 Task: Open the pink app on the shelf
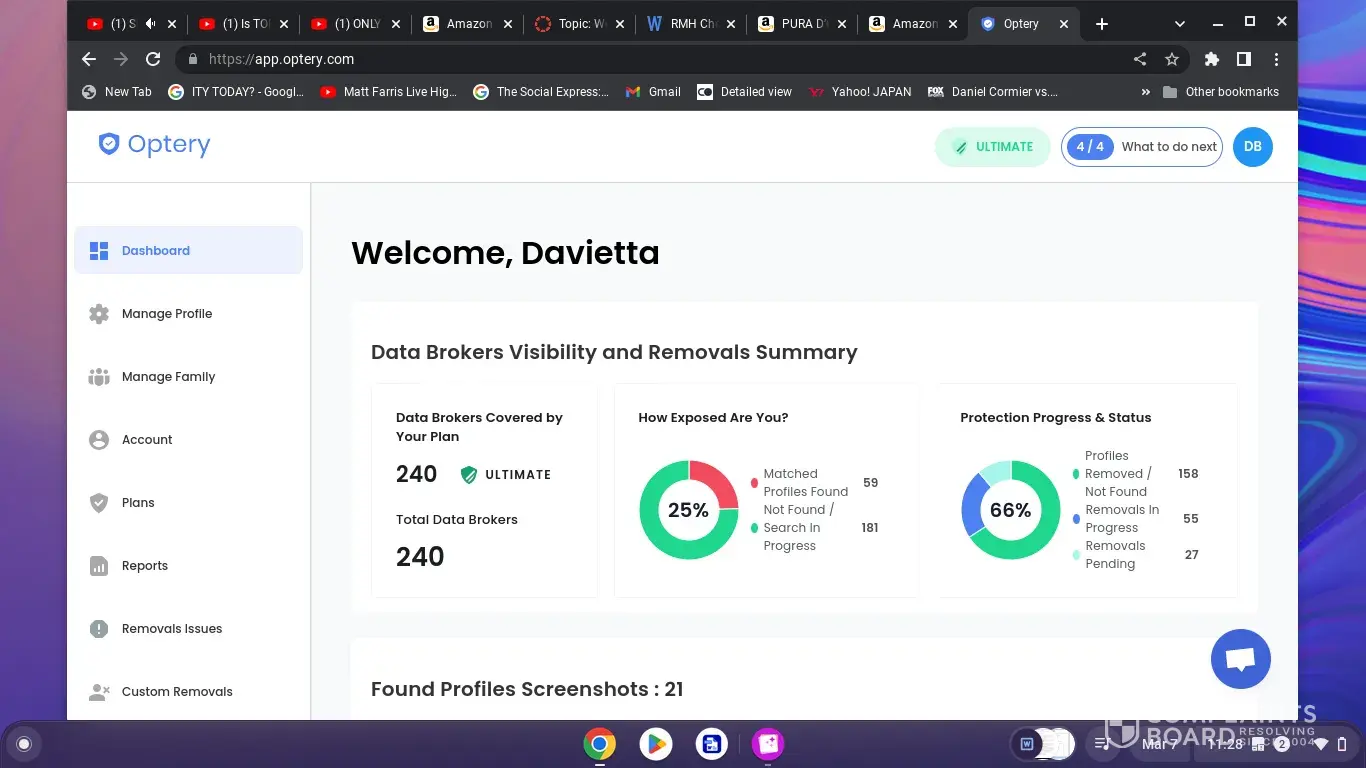pyautogui.click(x=768, y=744)
